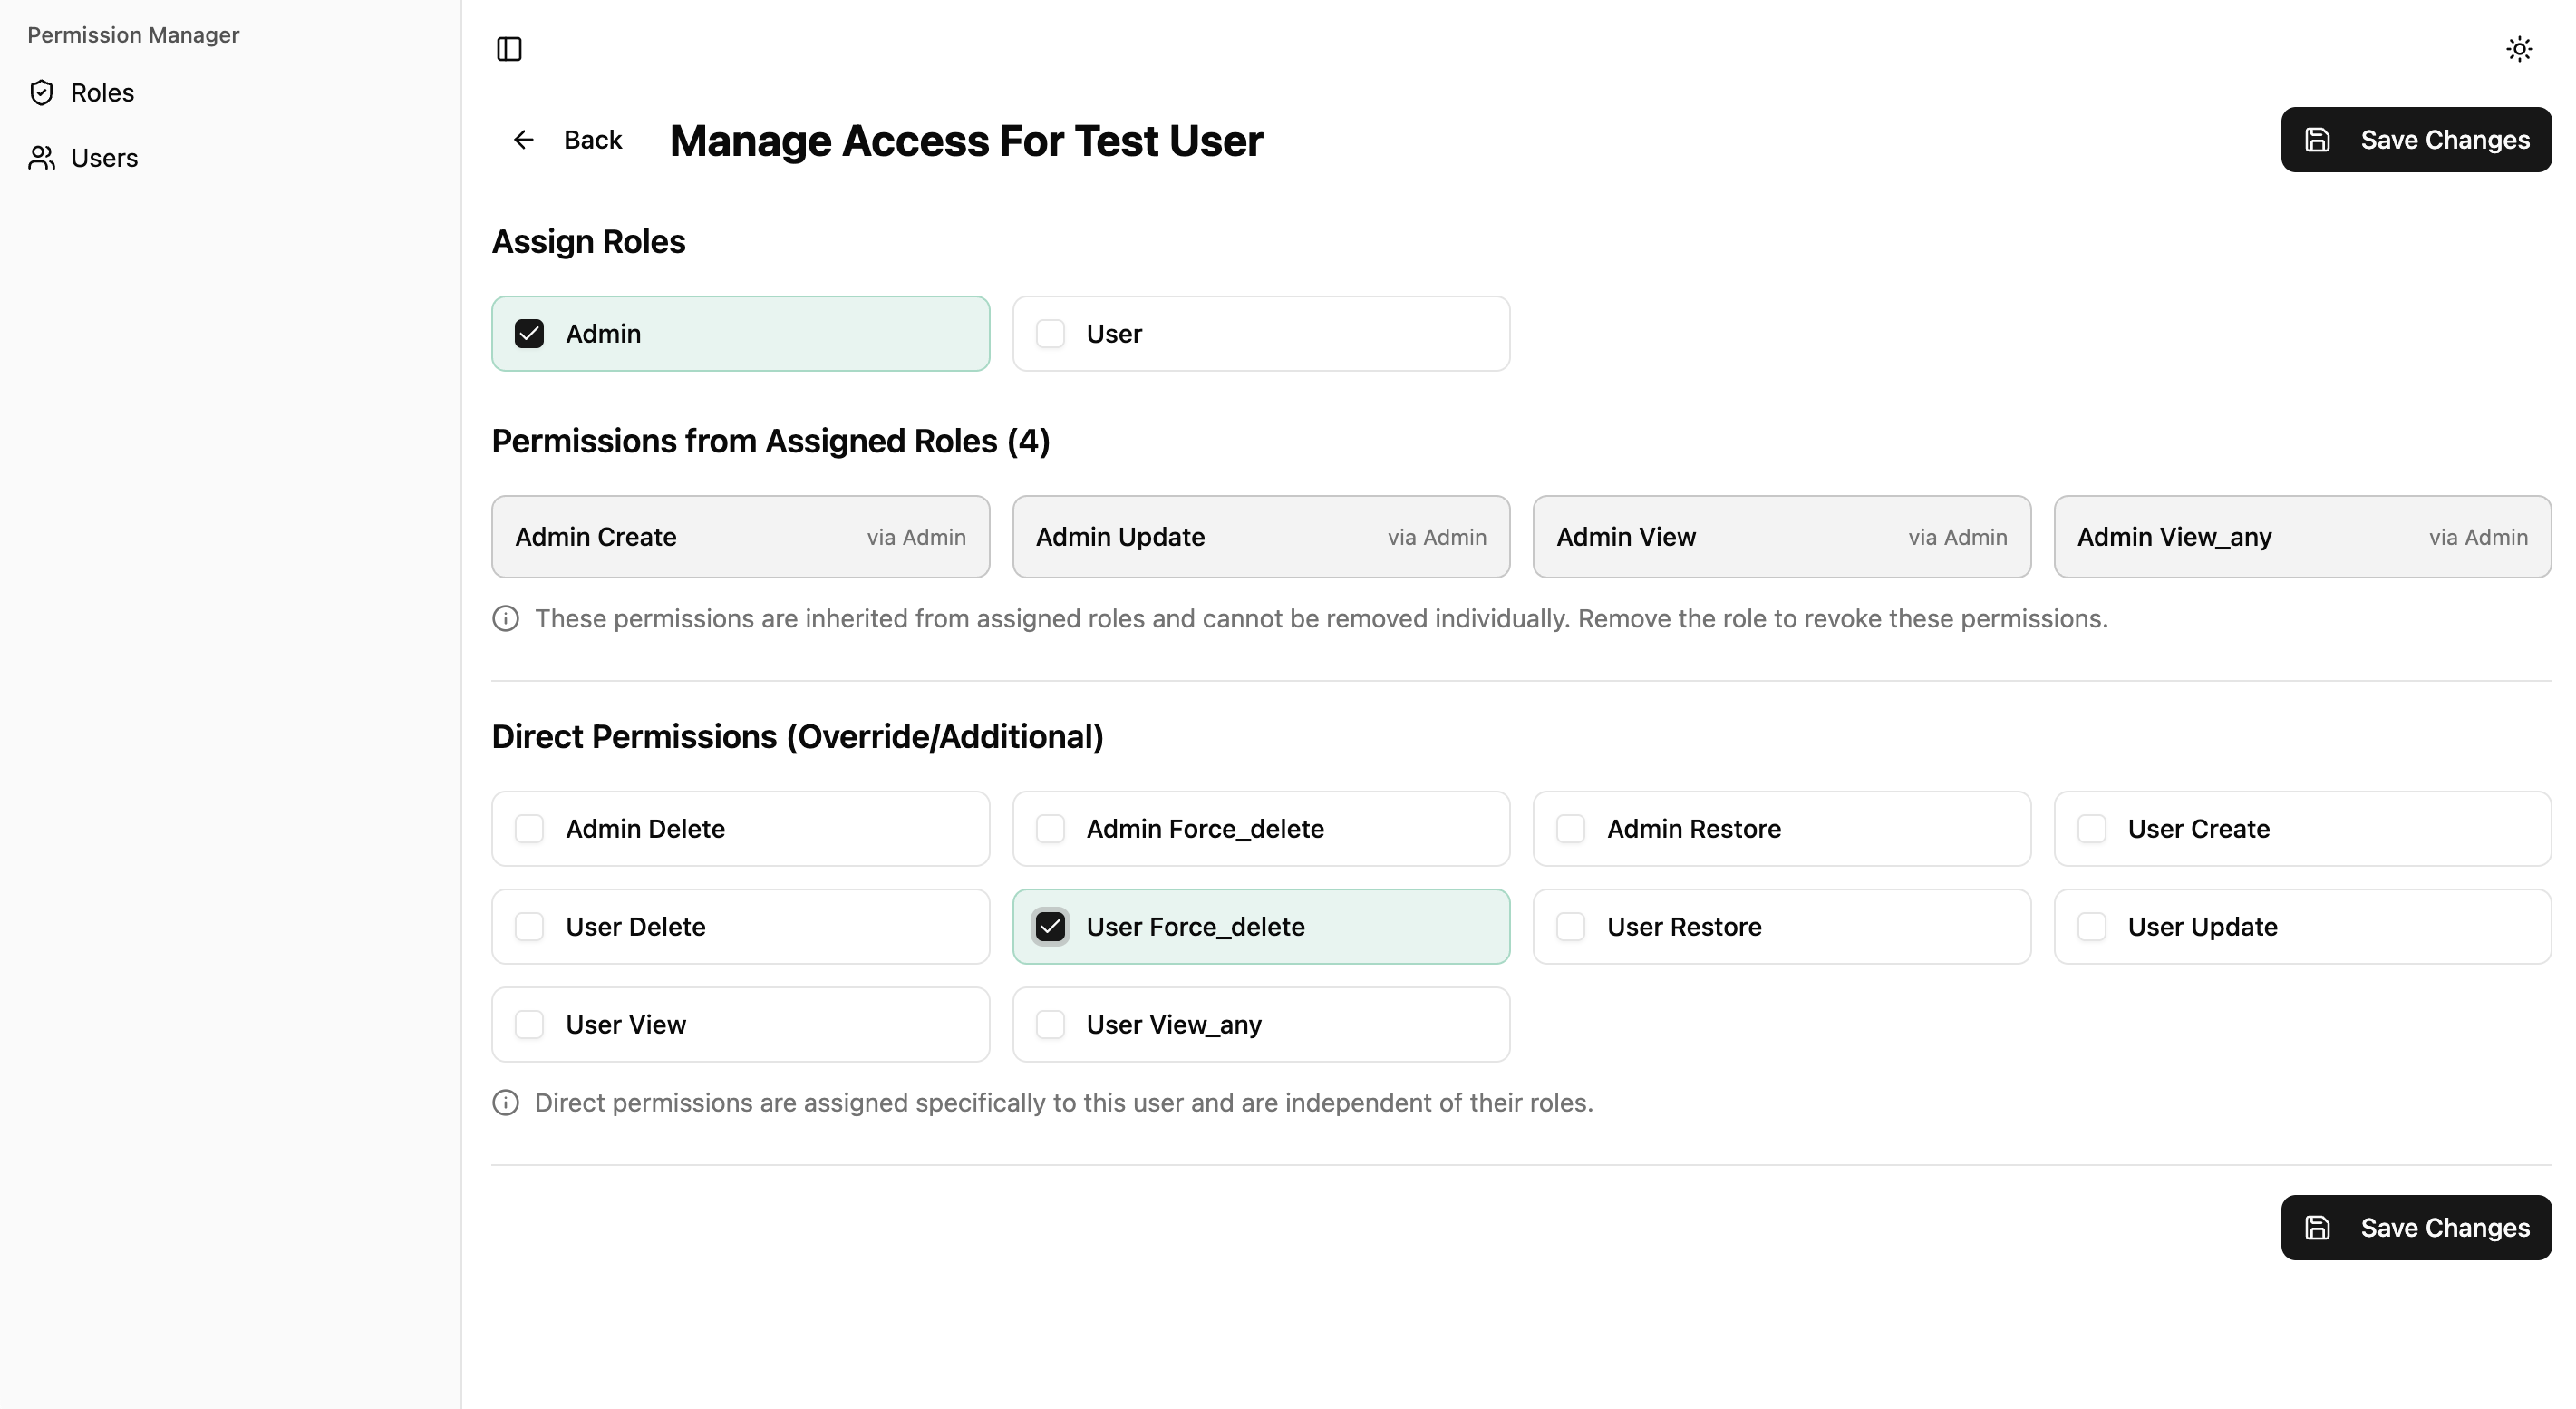Enable the User role checkbox
This screenshot has width=2576, height=1409.
[x=1051, y=333]
